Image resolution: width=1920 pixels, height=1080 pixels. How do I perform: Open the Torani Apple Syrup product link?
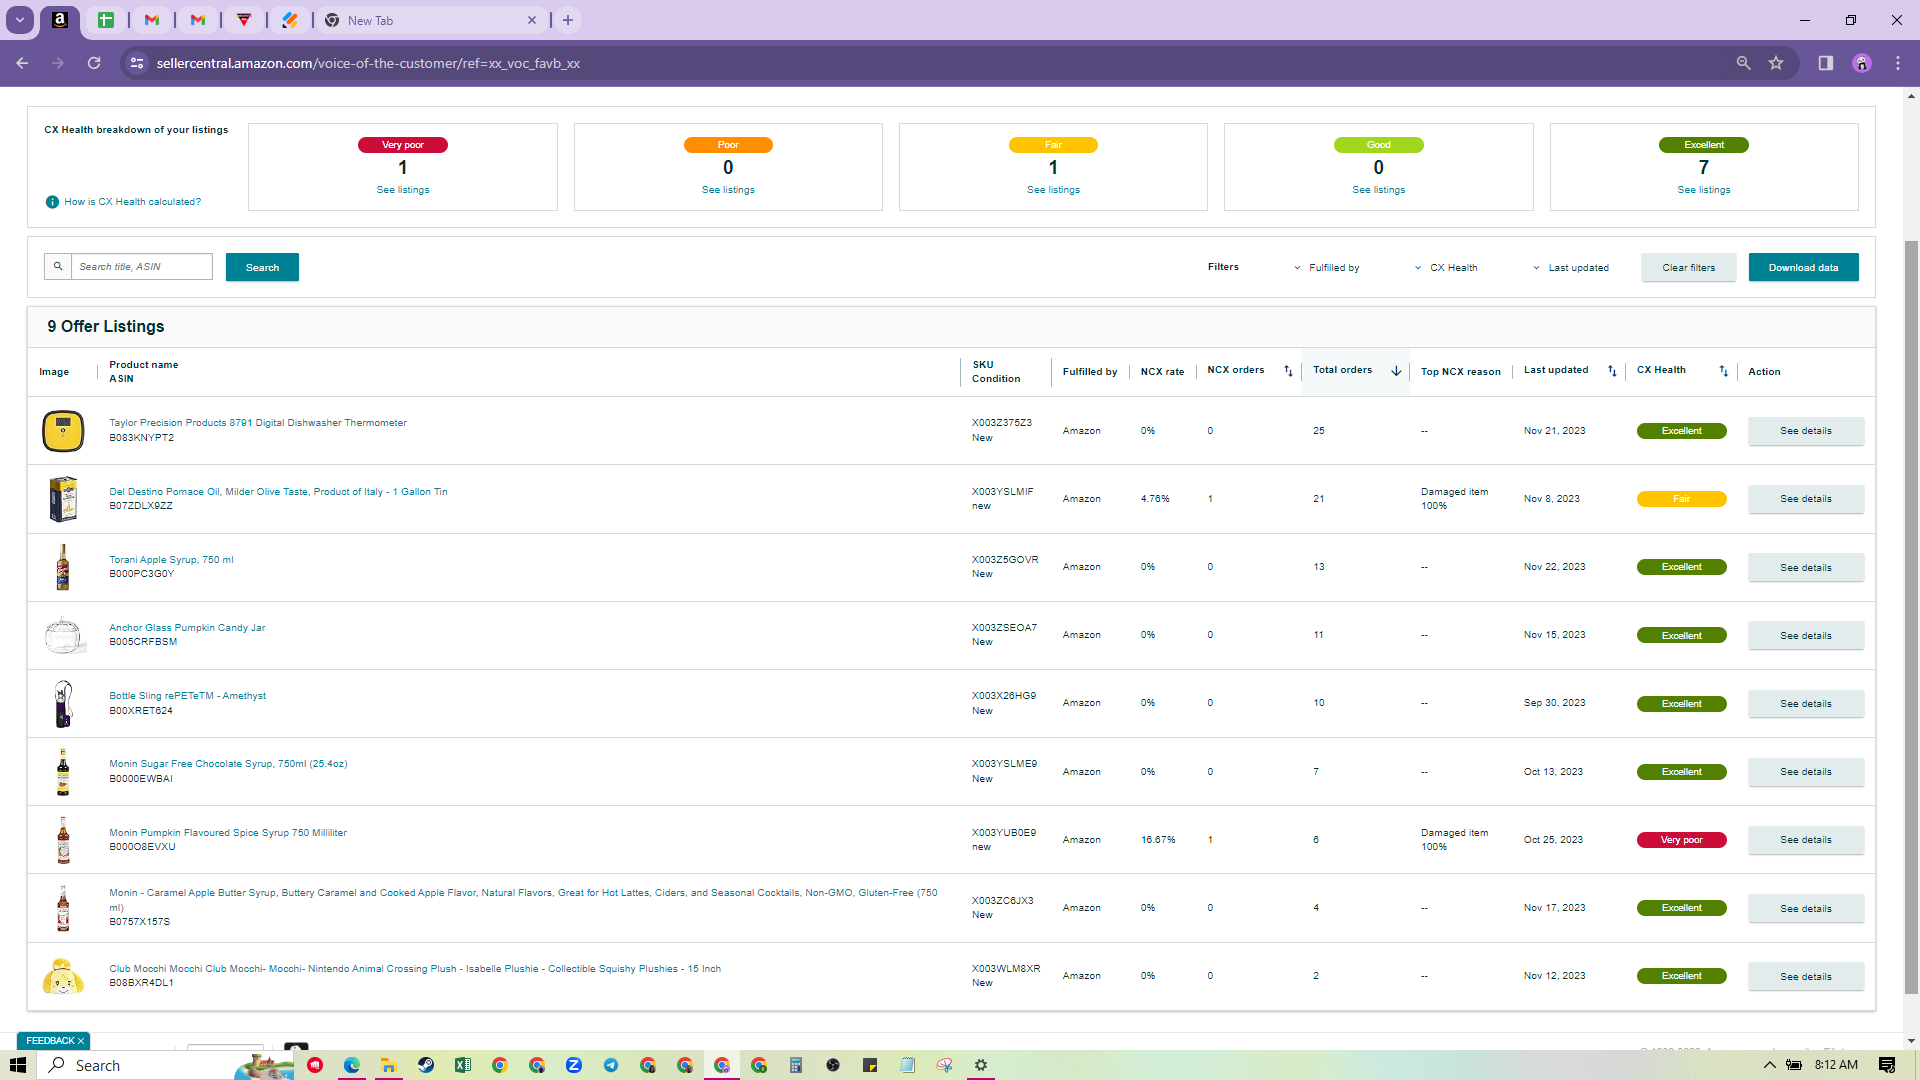point(171,560)
